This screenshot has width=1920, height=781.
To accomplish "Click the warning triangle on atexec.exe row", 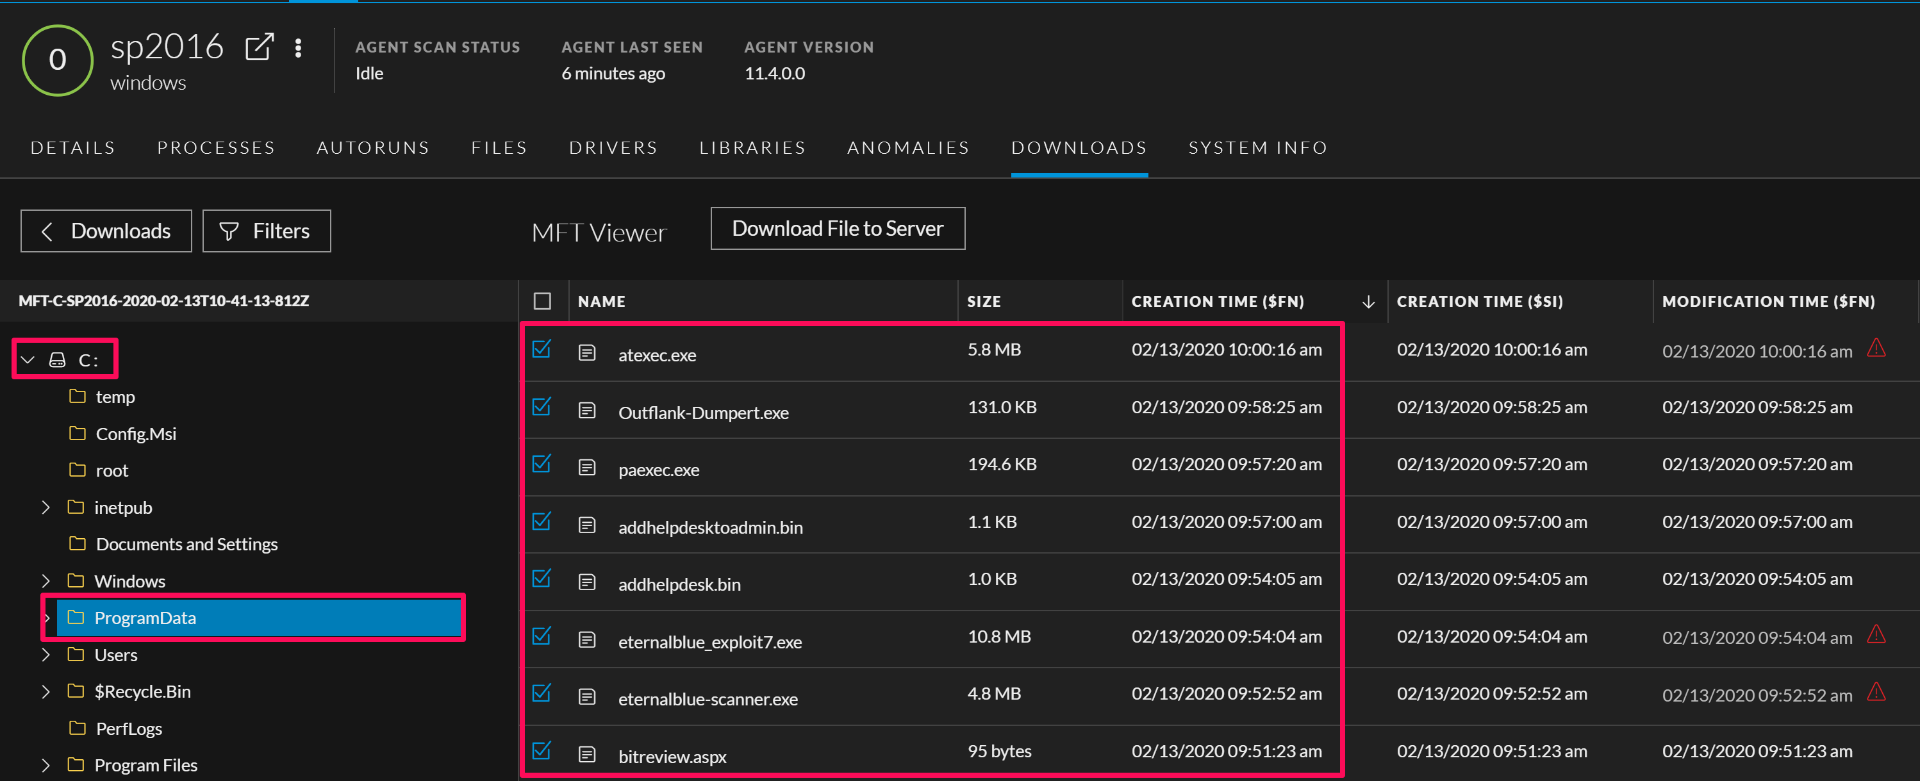I will coord(1876,348).
